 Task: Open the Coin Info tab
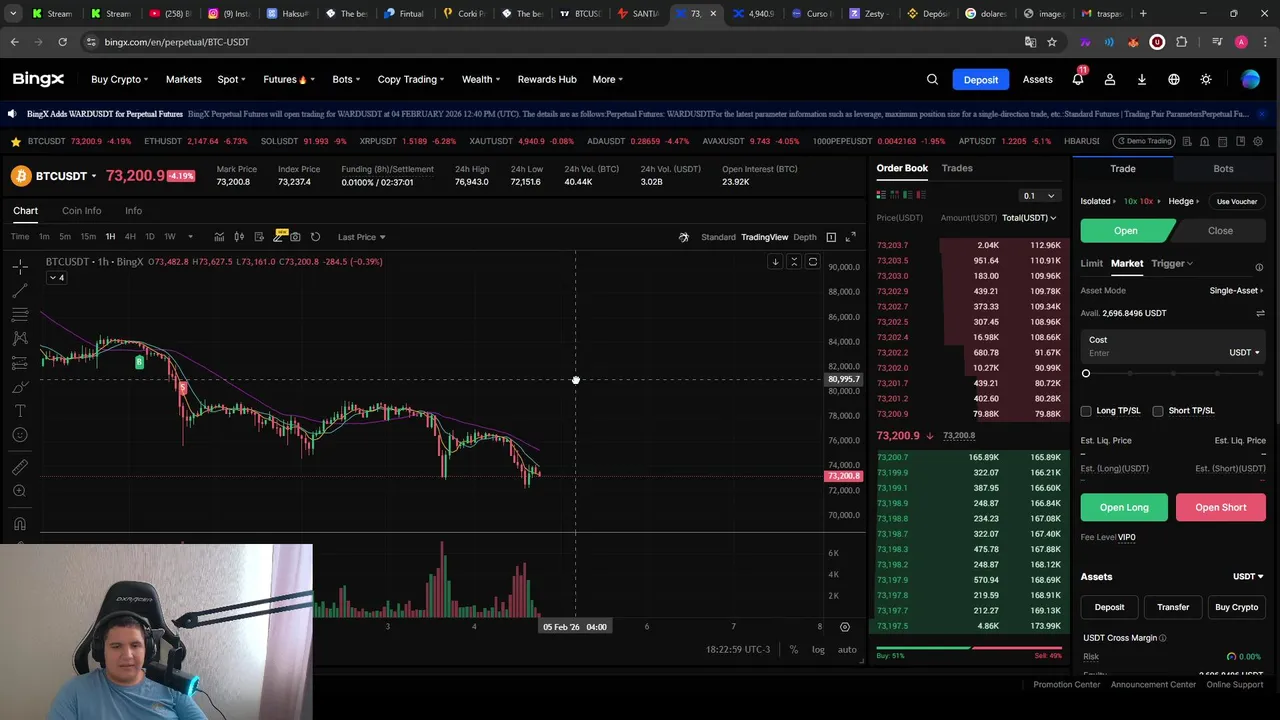click(x=82, y=211)
